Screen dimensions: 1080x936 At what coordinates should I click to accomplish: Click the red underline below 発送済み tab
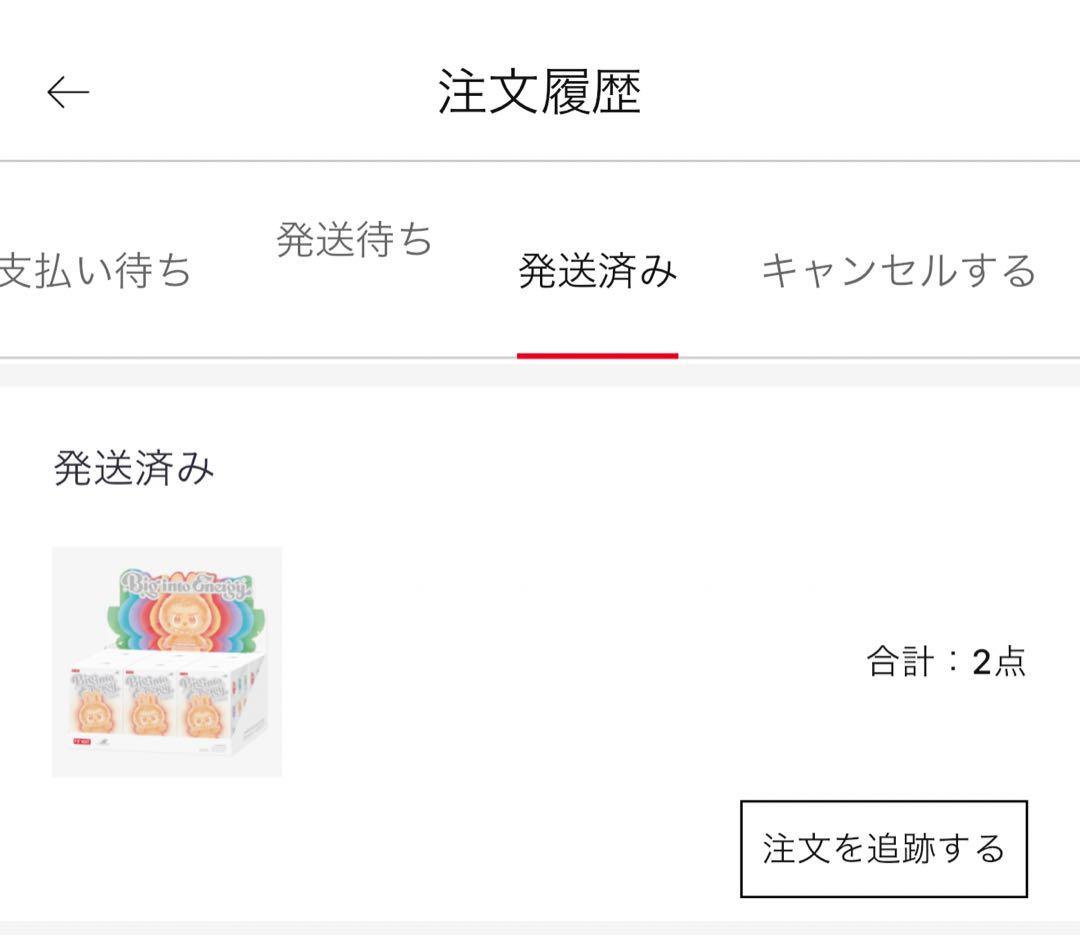[597, 355]
